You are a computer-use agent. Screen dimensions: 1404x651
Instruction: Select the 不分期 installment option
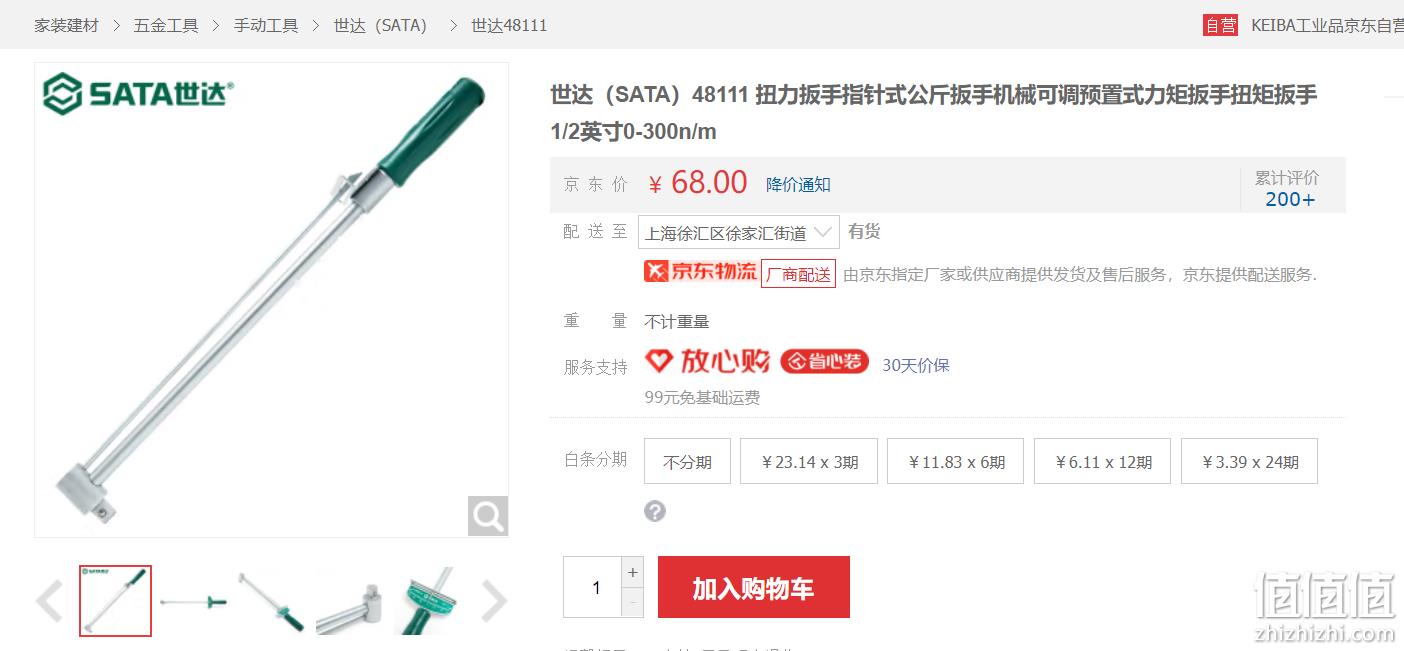687,461
